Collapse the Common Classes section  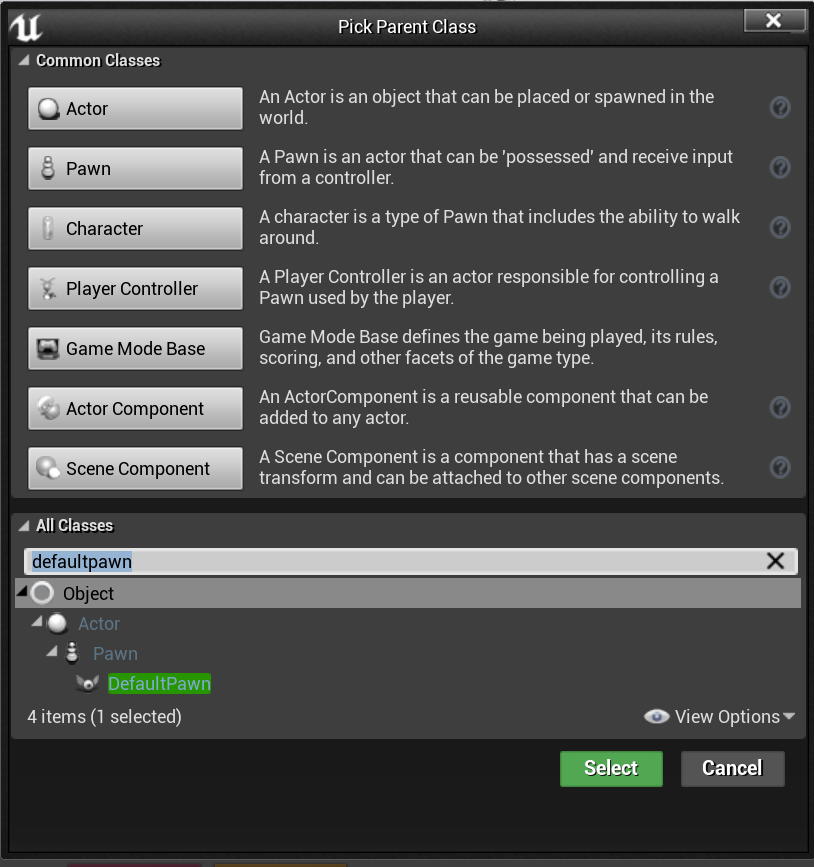22,61
